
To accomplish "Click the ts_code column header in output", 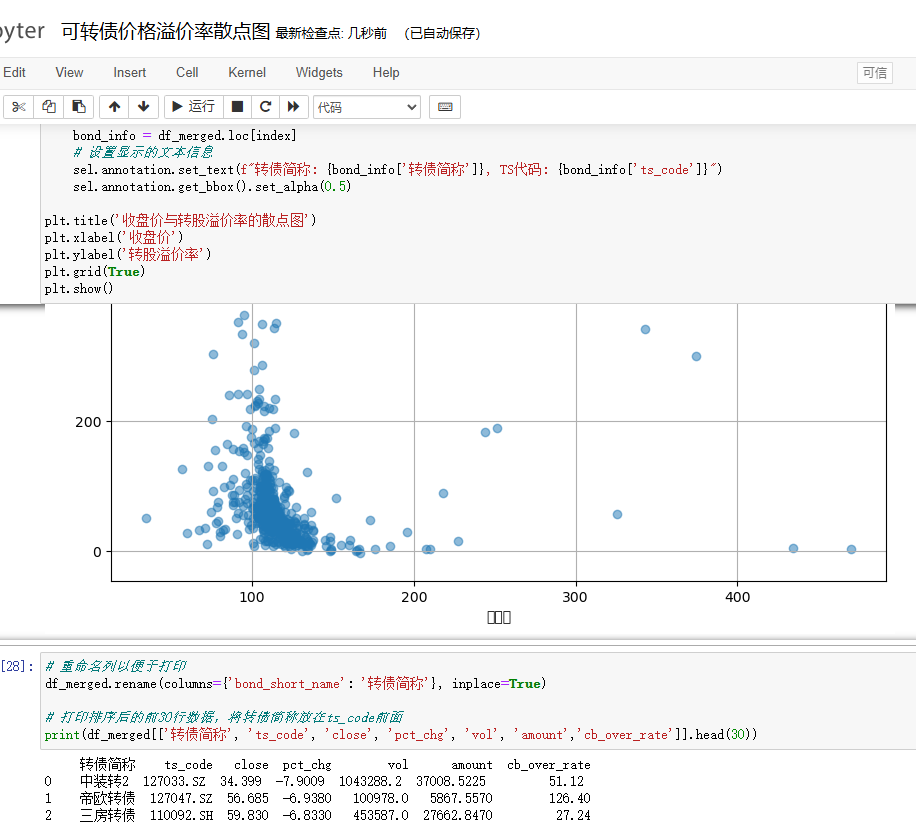I will [x=188, y=765].
